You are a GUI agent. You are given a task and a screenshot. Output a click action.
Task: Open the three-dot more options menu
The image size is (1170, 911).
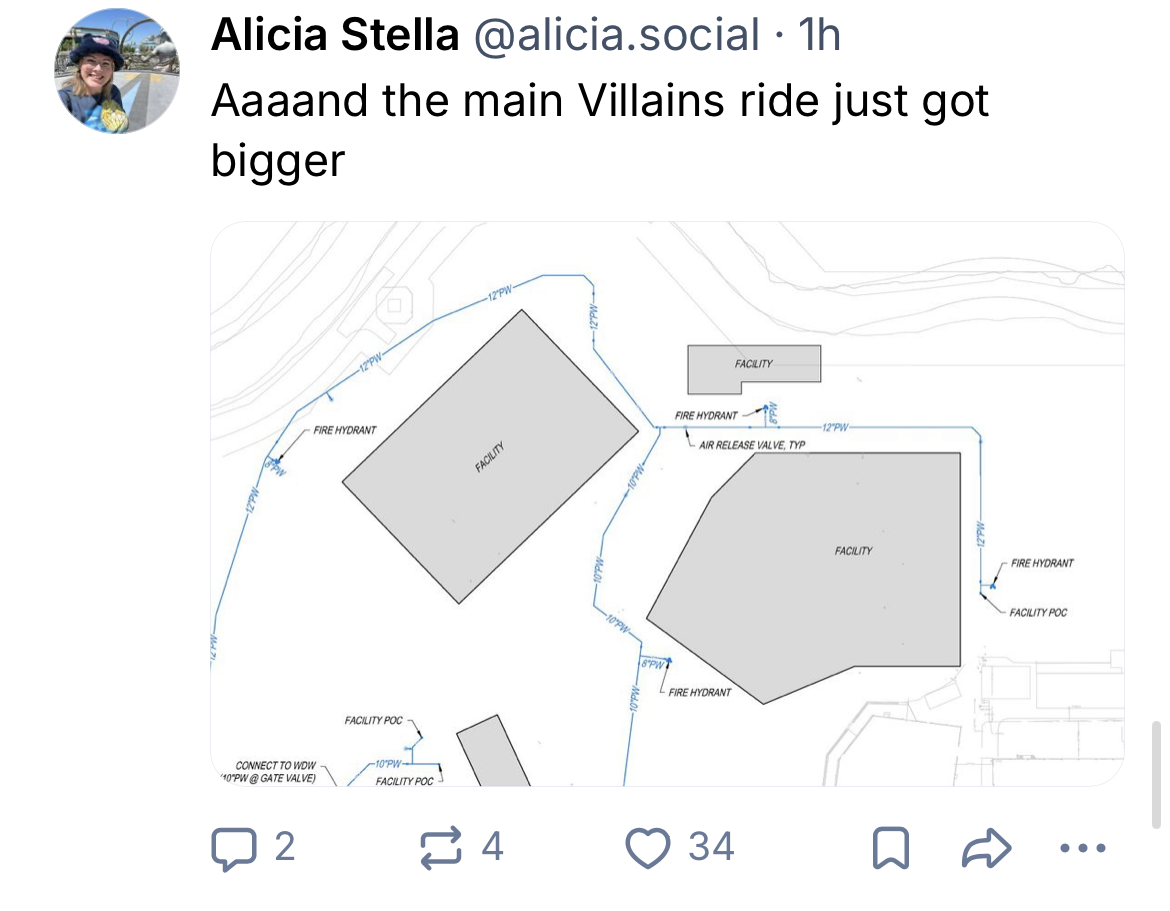(1082, 850)
